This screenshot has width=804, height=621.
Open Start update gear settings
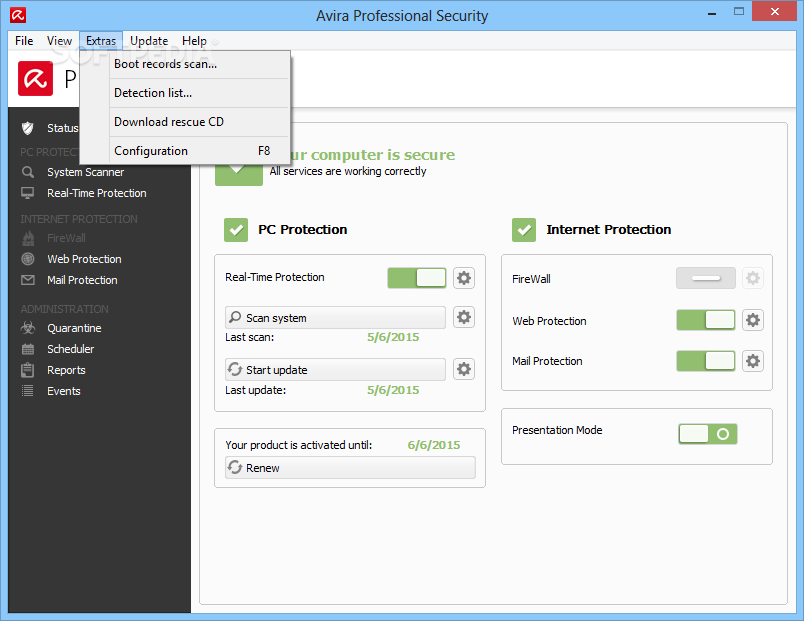coord(464,369)
